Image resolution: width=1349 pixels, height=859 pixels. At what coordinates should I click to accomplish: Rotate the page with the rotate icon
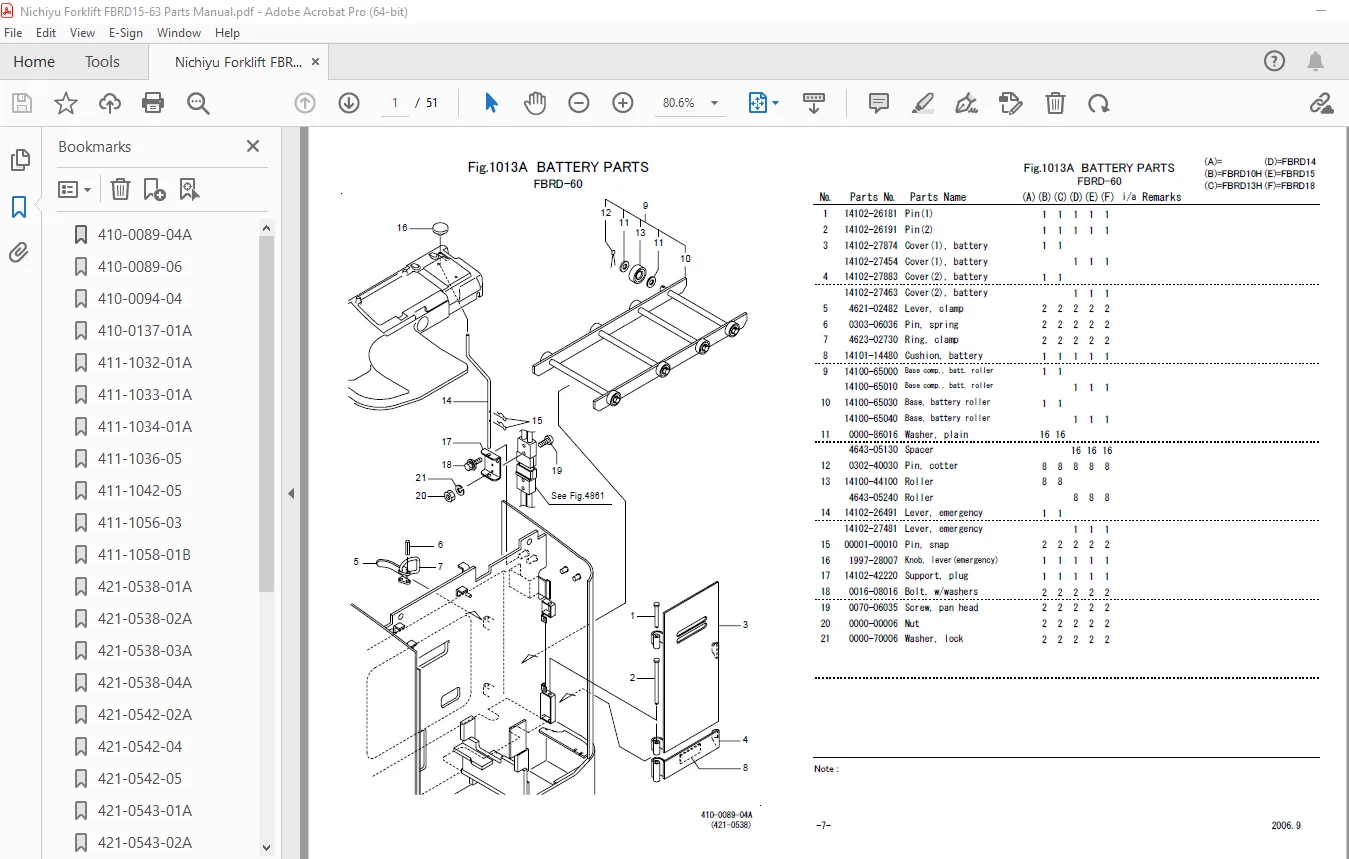coord(1099,103)
